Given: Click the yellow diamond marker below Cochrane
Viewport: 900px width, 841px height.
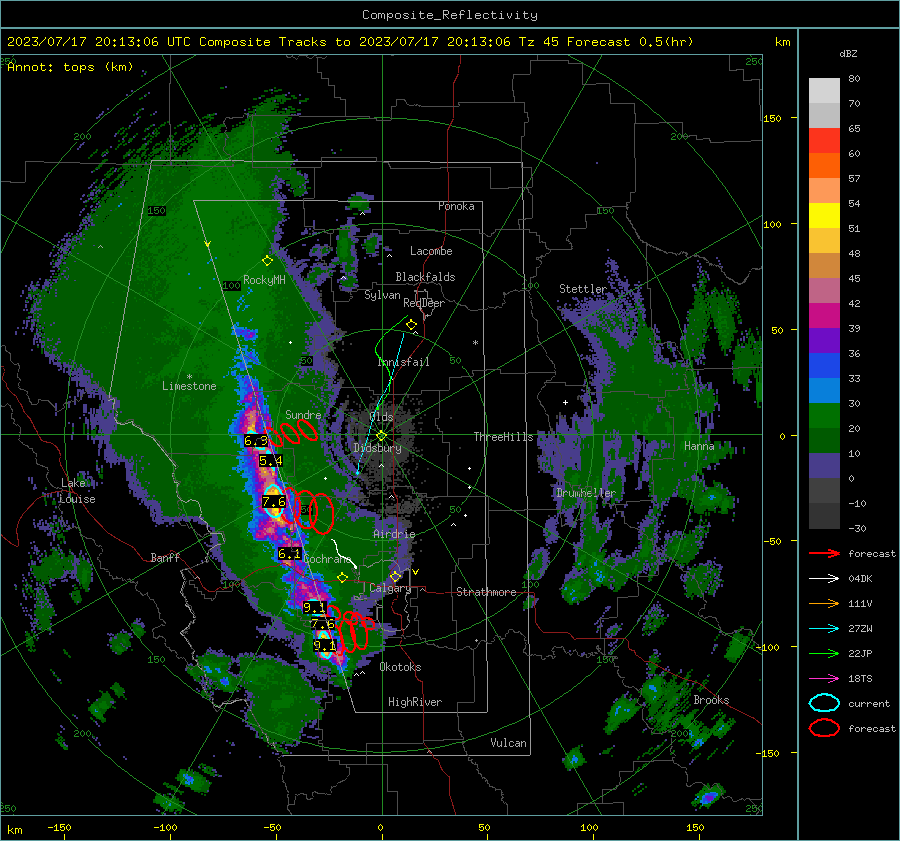Looking at the screenshot, I should tap(343, 578).
